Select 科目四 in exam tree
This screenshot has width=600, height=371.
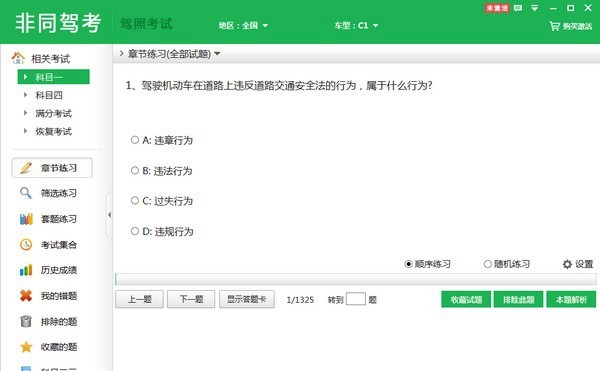[x=49, y=95]
